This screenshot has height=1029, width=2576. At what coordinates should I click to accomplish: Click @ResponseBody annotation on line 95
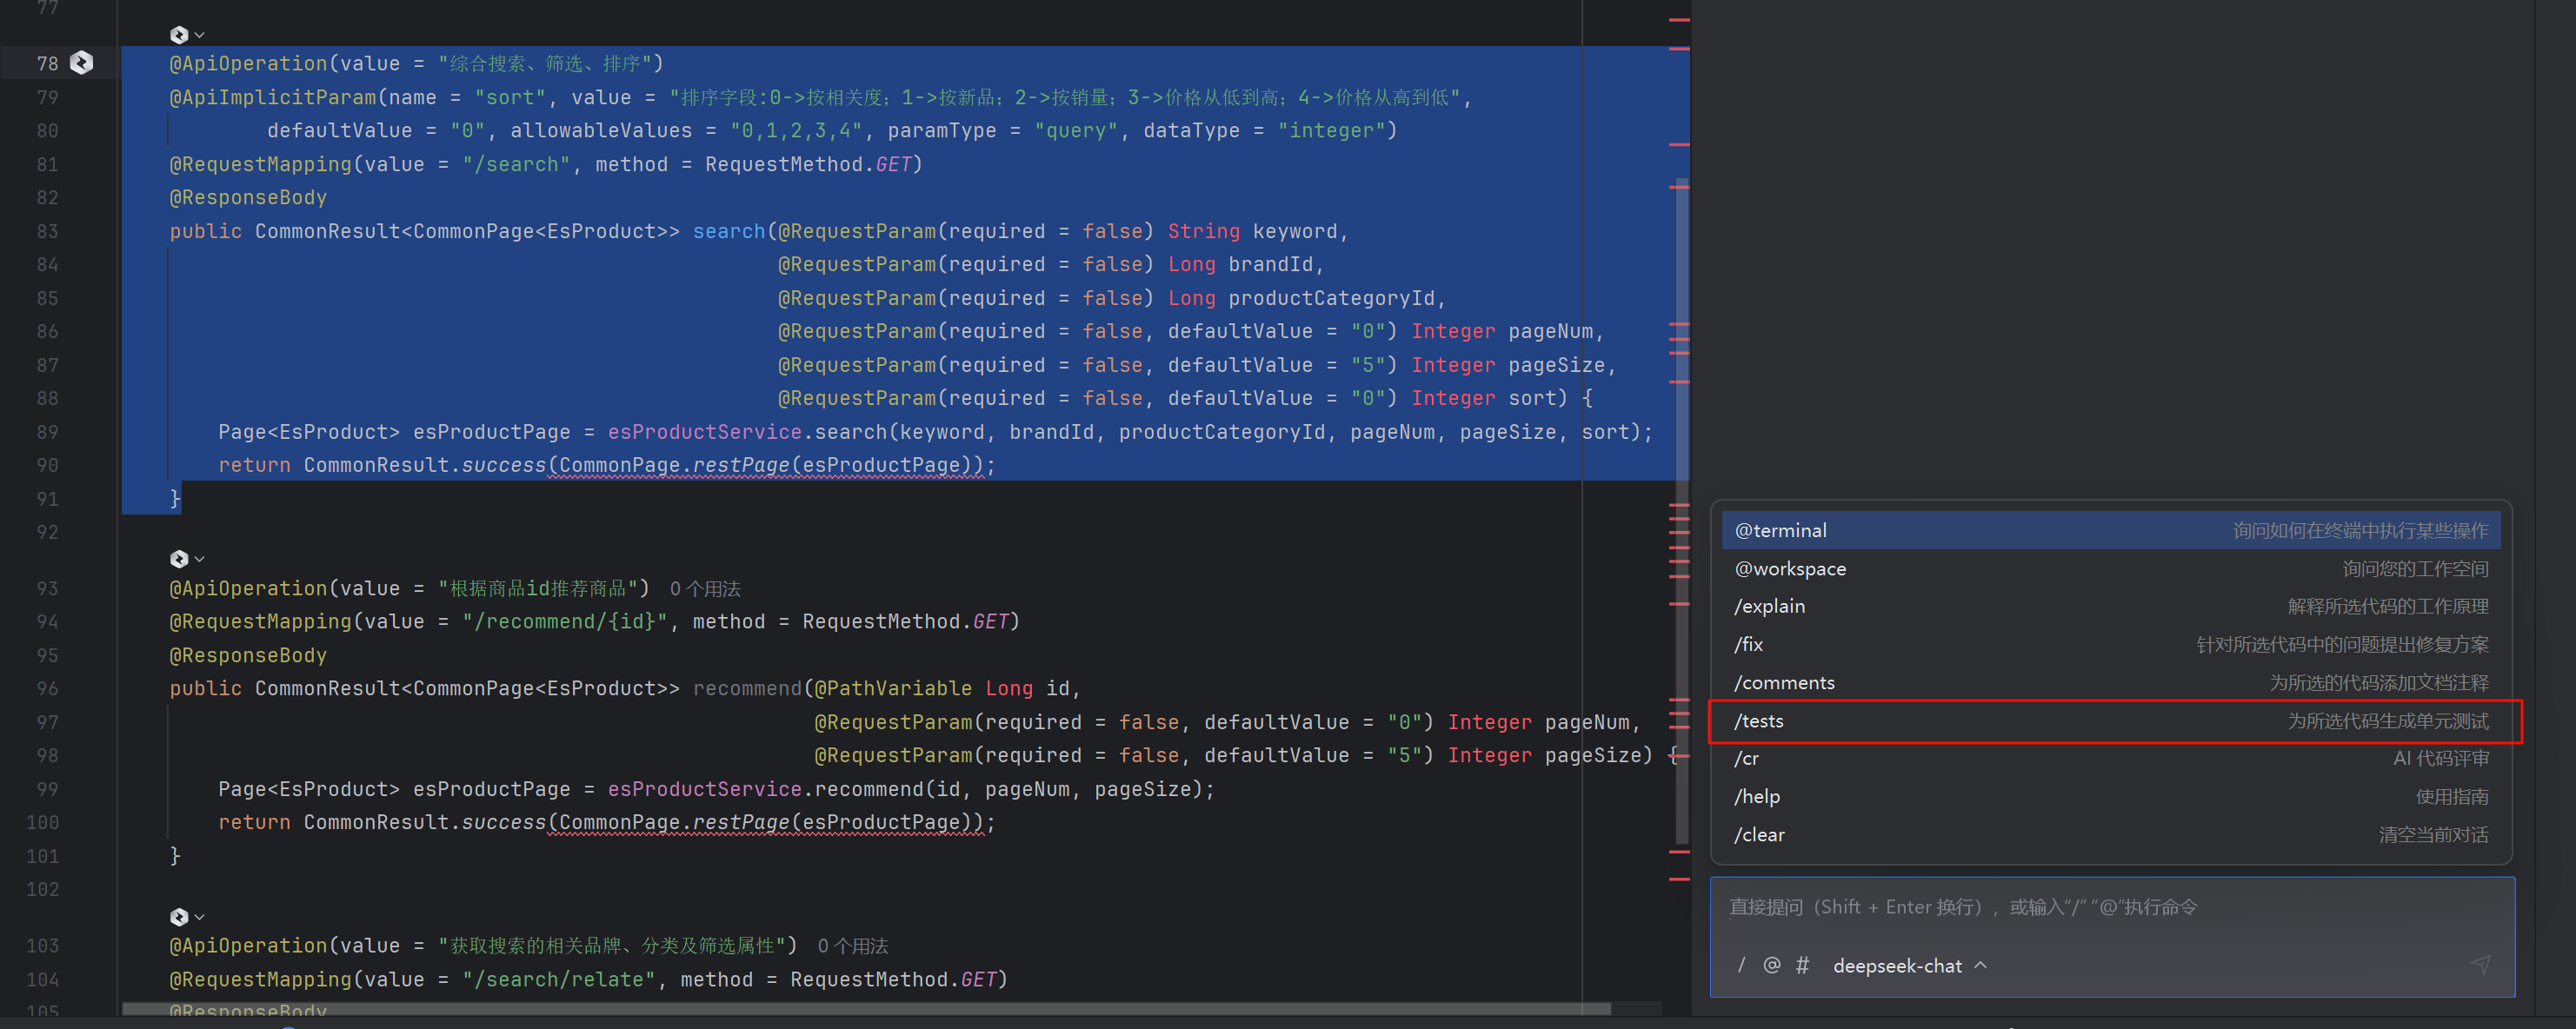248,655
